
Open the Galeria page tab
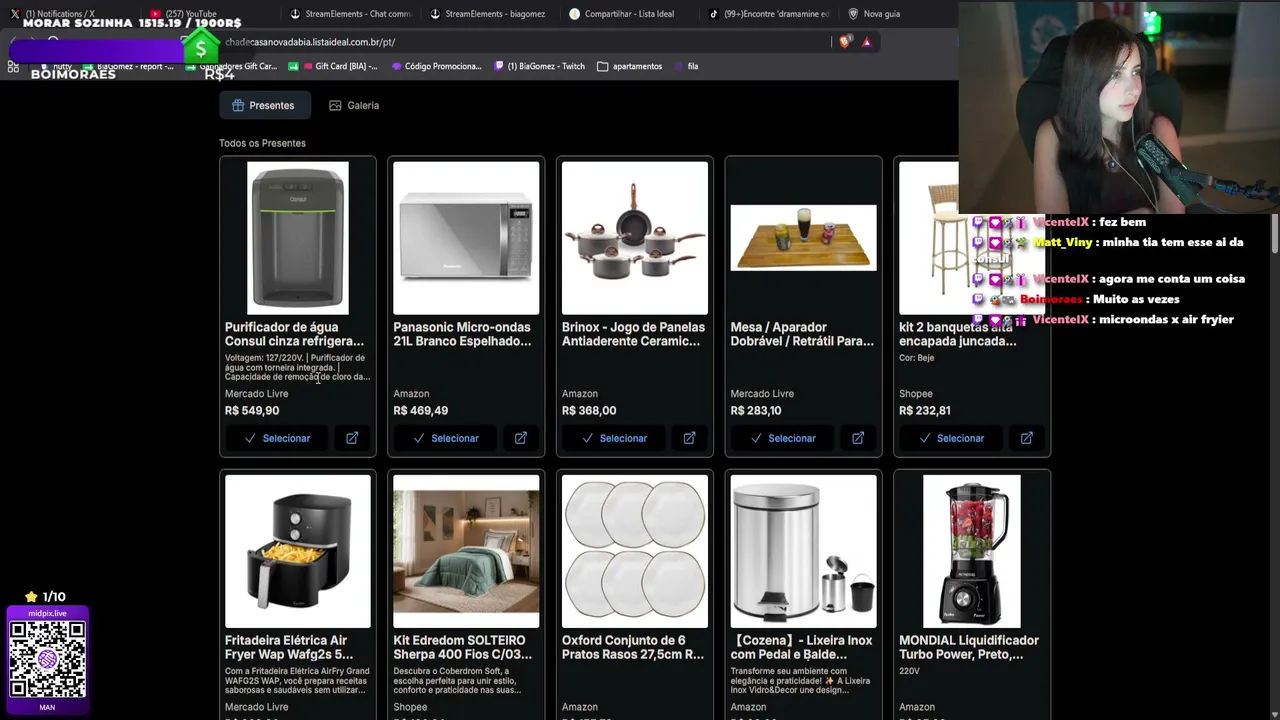click(x=354, y=105)
